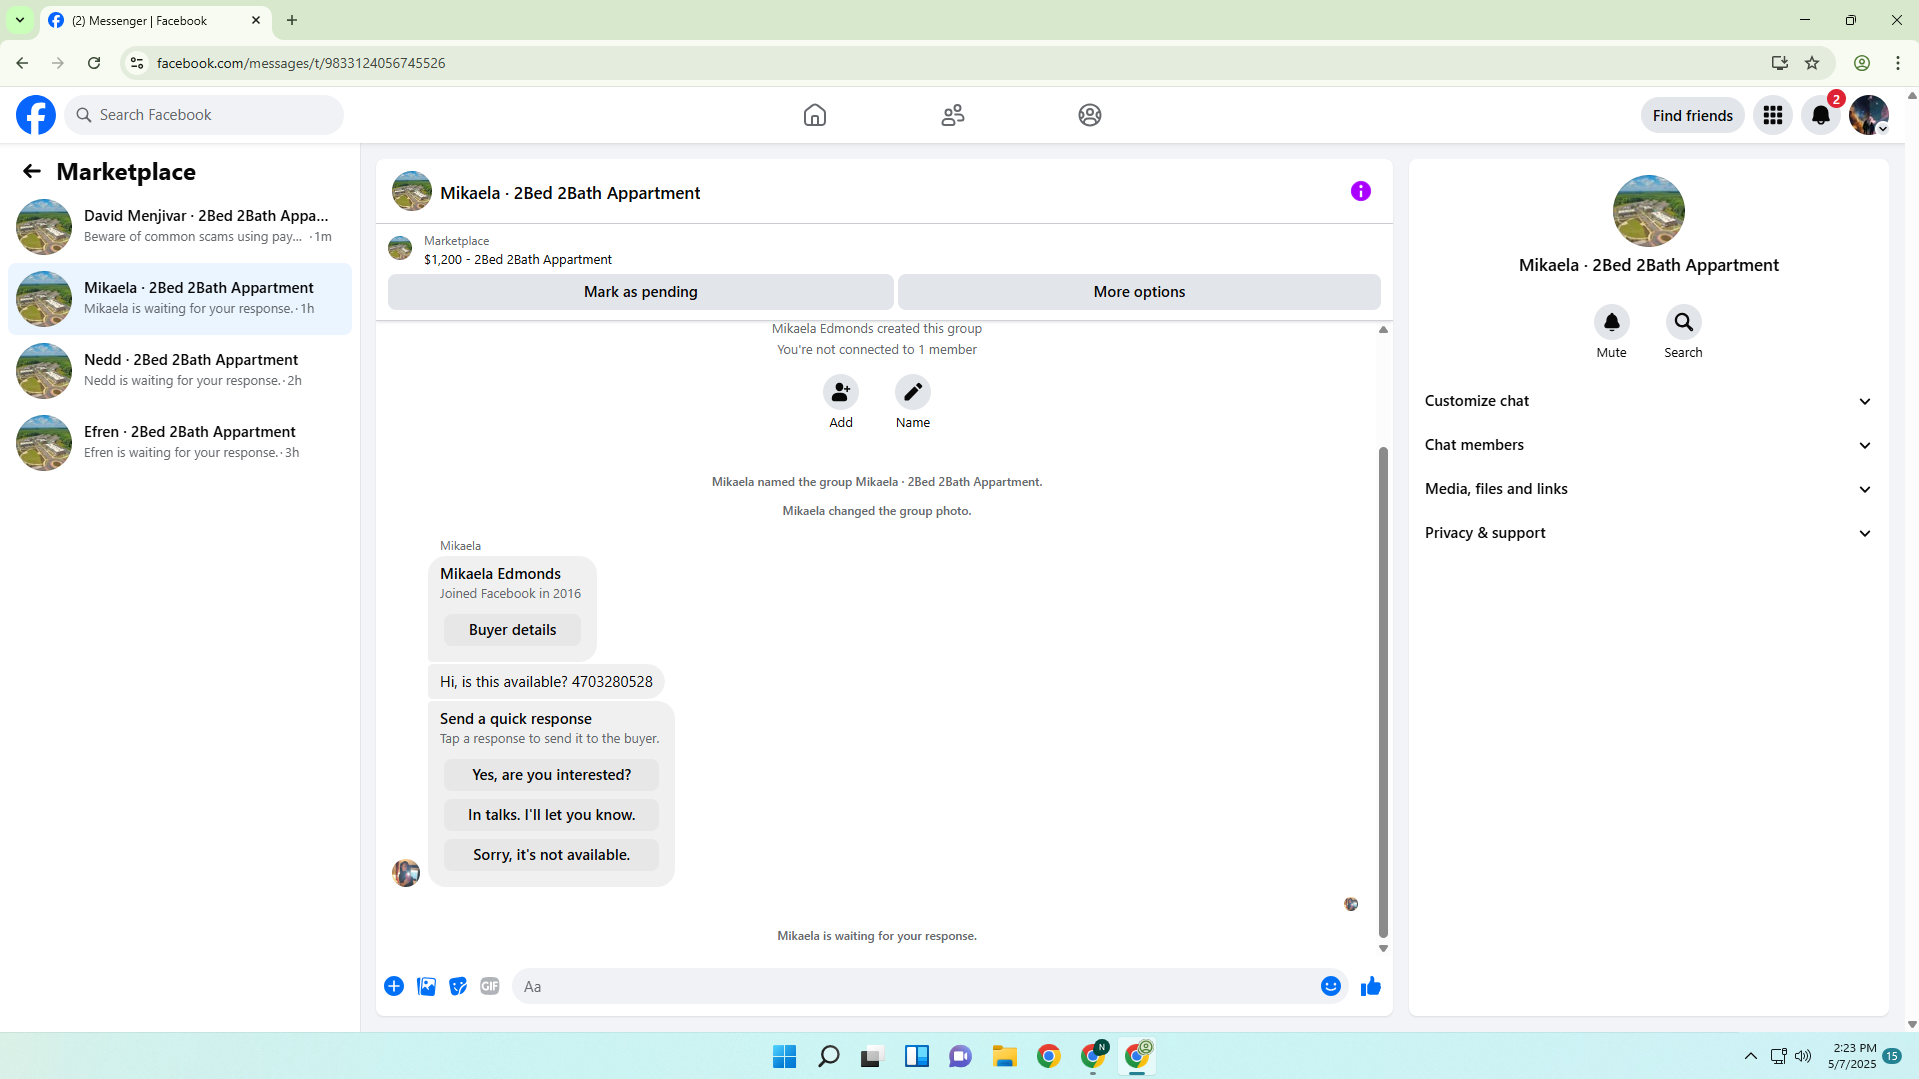Click More options button

pyautogui.click(x=1139, y=292)
